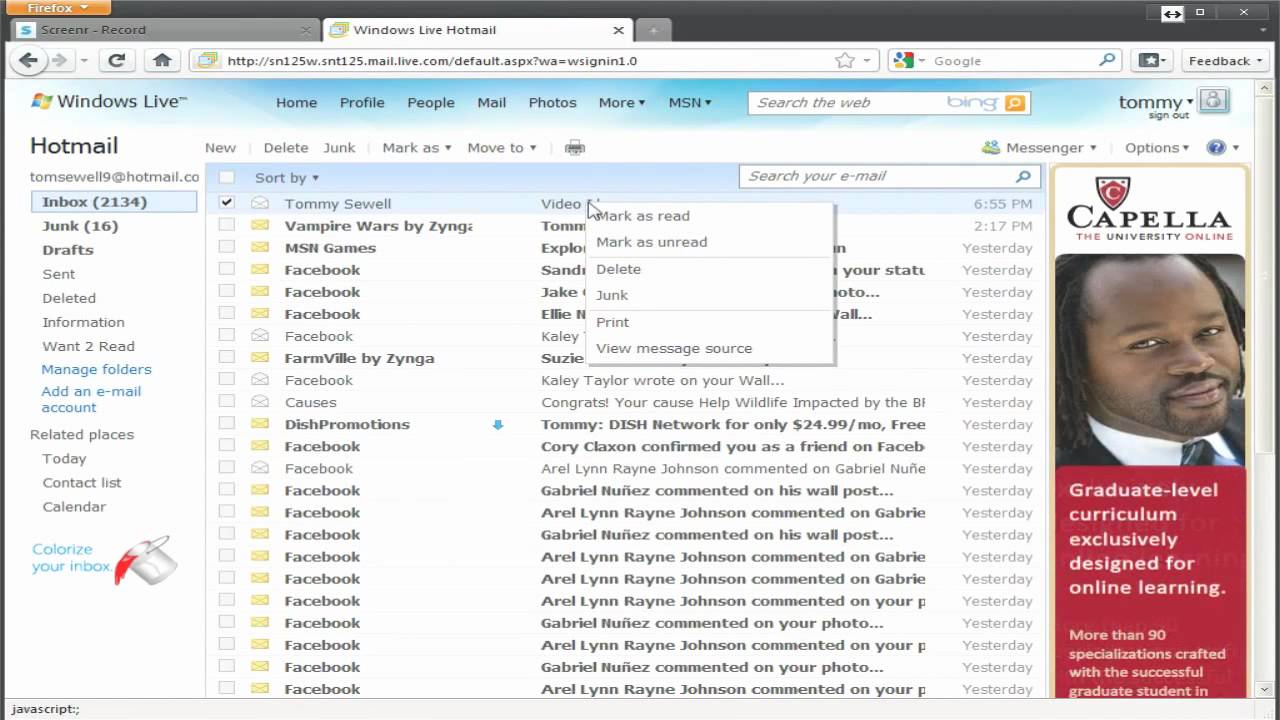Open the Mark as dropdown
The image size is (1280, 720).
[416, 147]
